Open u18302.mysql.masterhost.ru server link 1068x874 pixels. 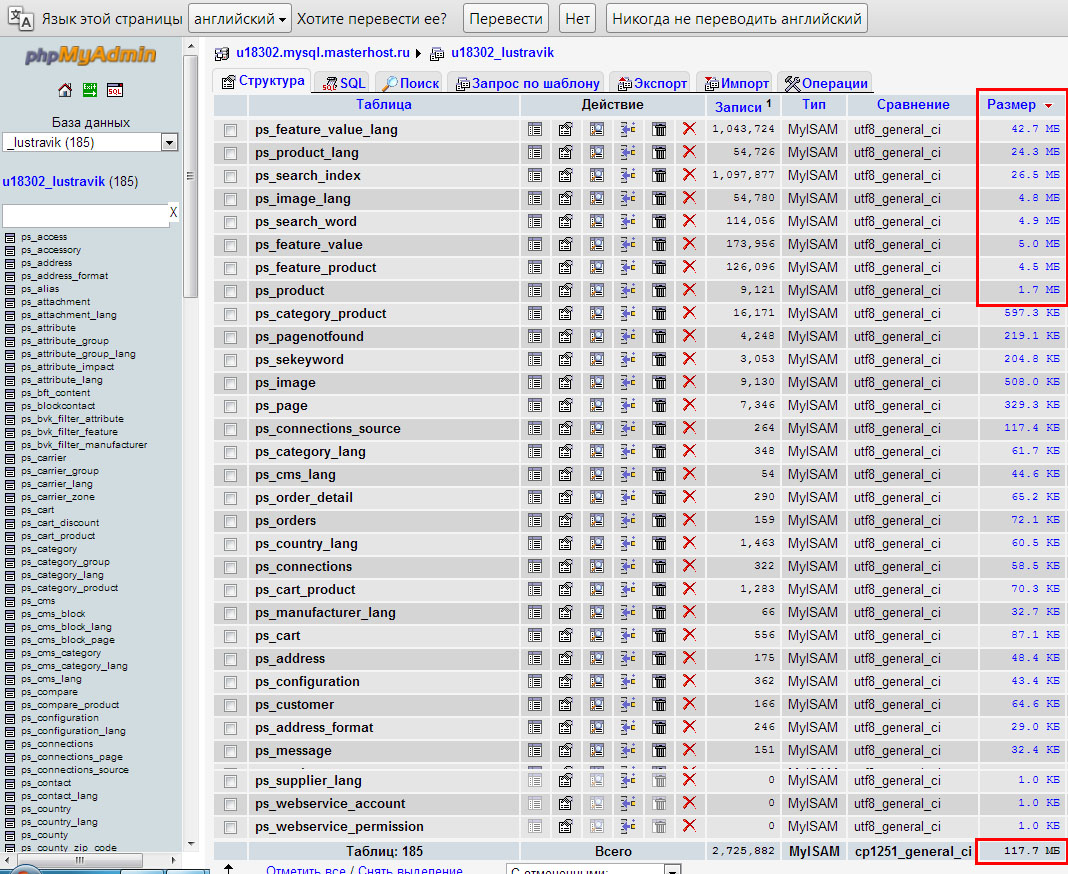coord(323,52)
